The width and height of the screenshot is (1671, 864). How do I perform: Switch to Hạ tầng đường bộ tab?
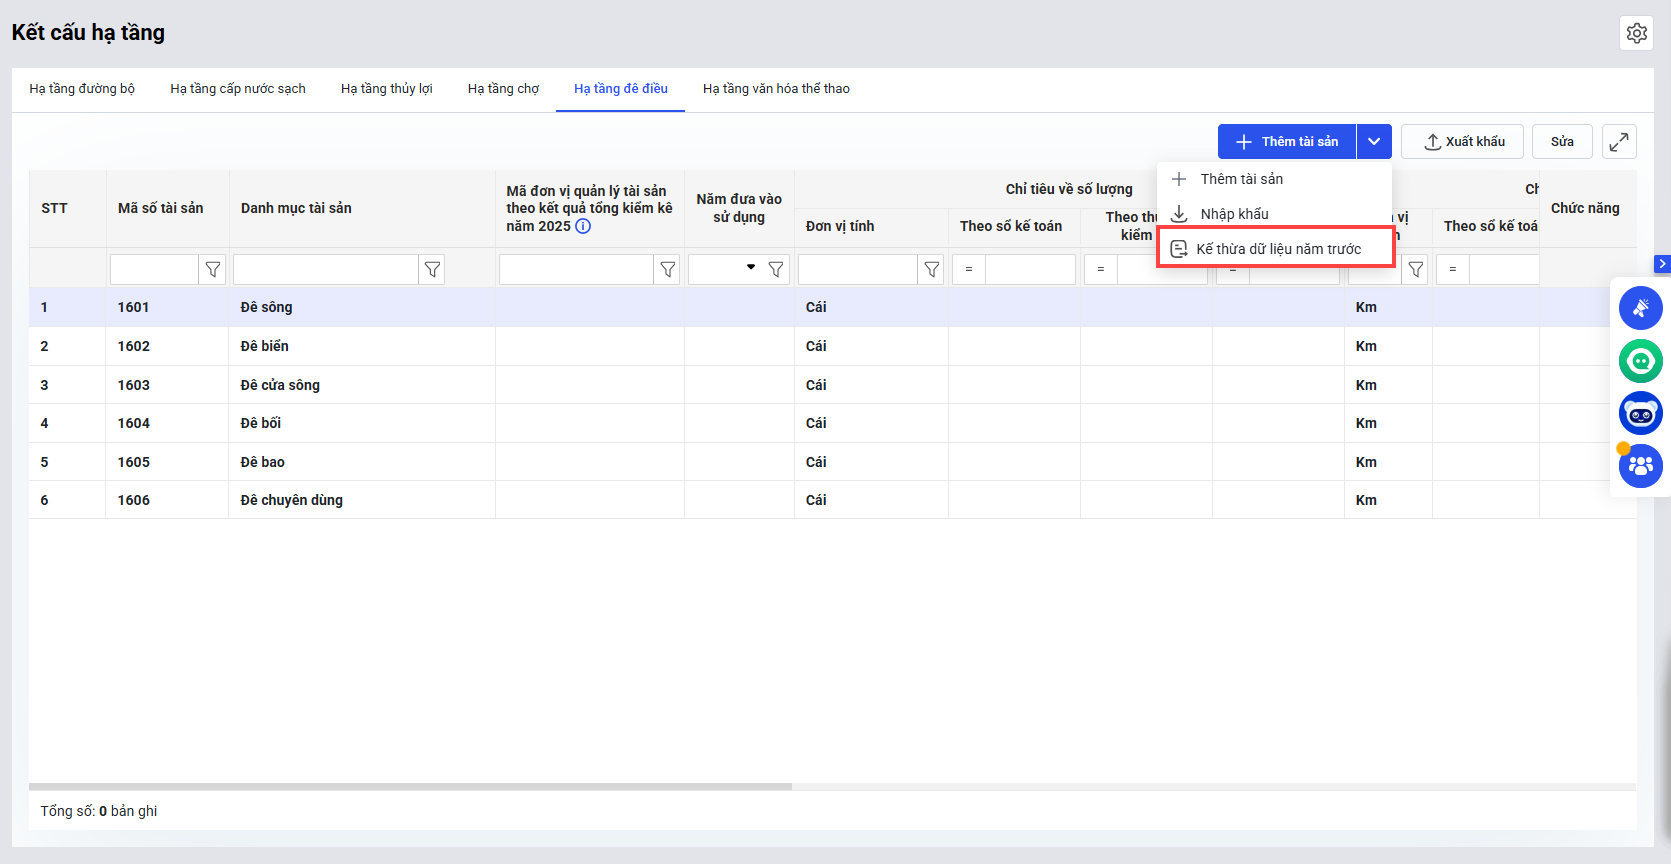pyautogui.click(x=82, y=89)
